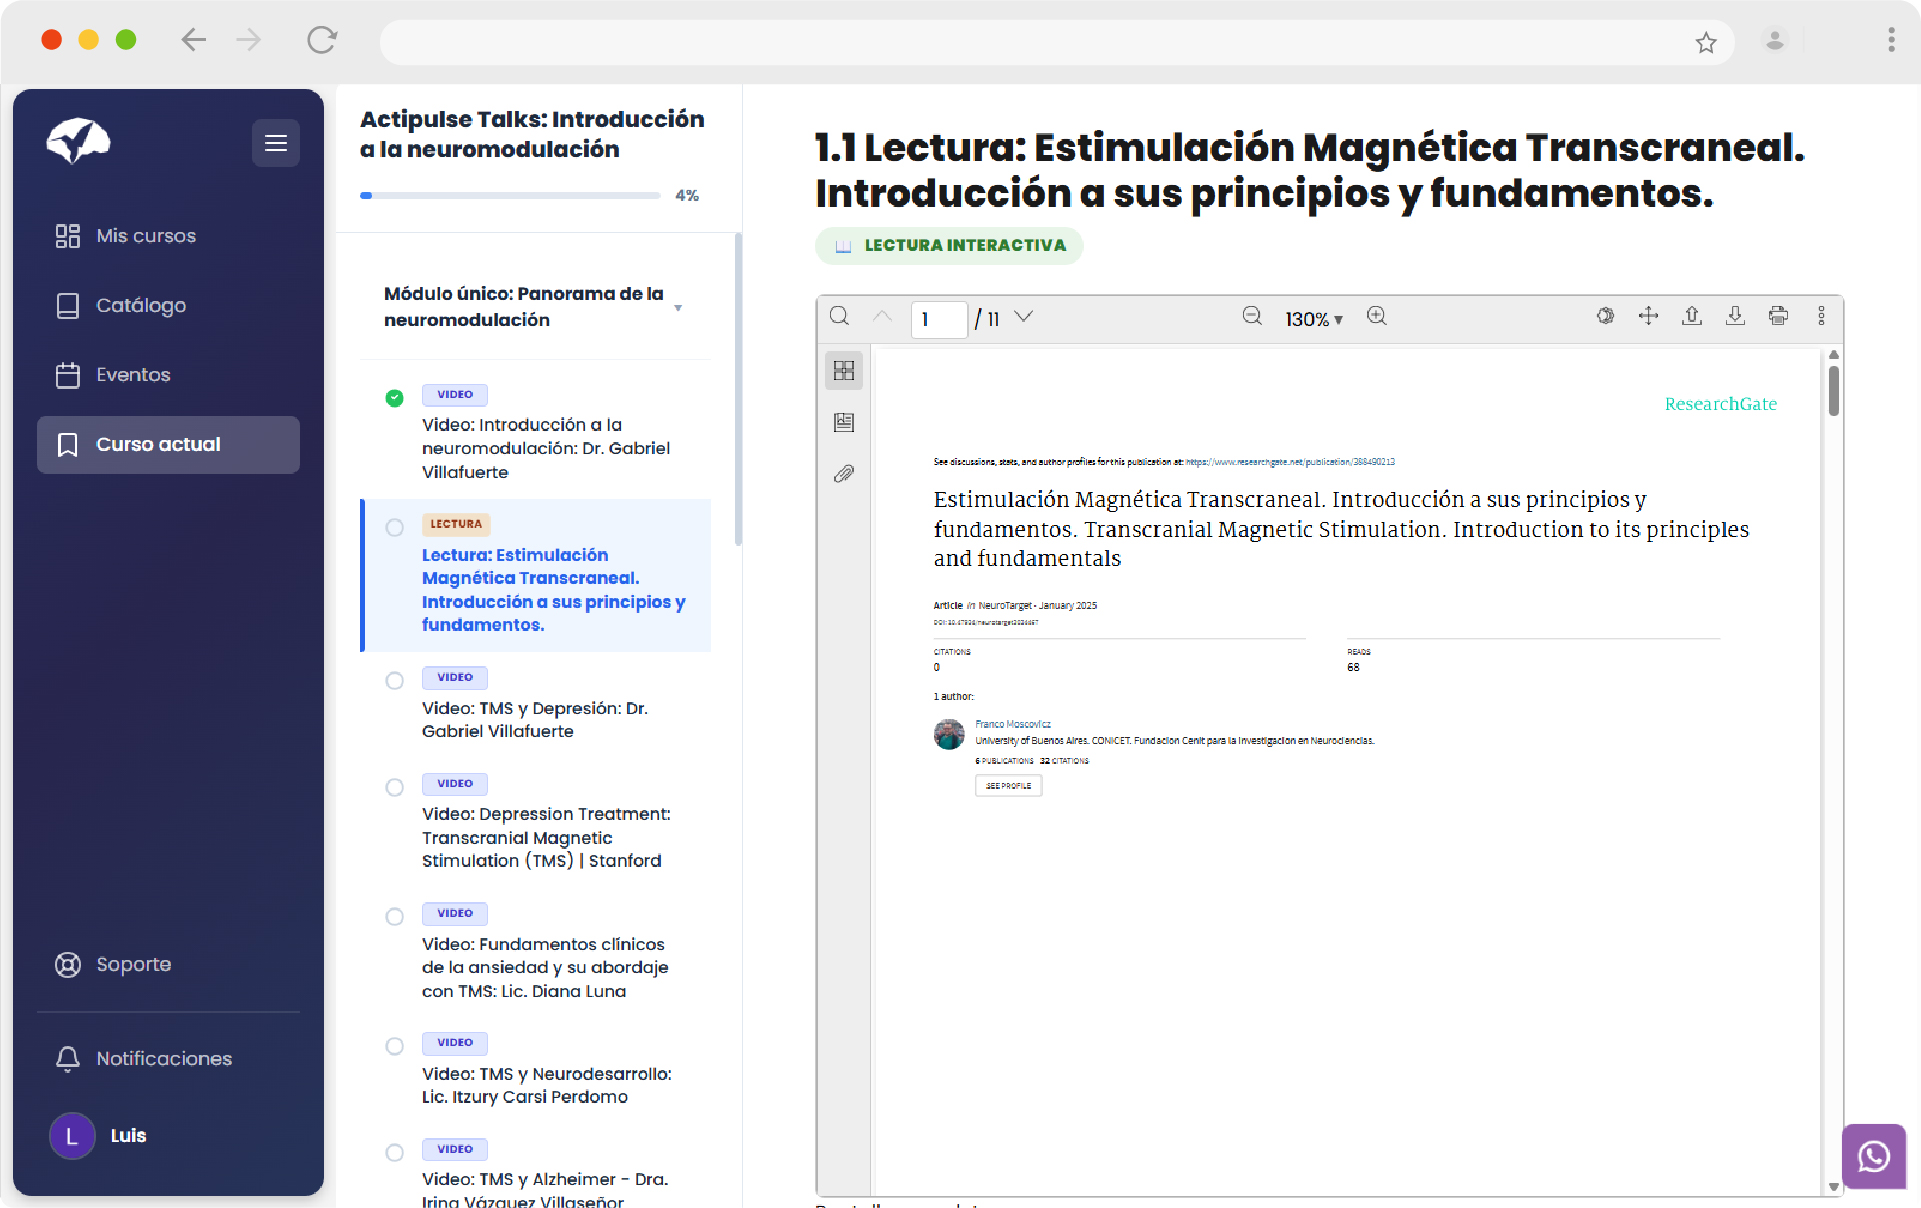The height and width of the screenshot is (1208, 1921).
Task: Mark Depression Treatment video complete
Action: 395,787
